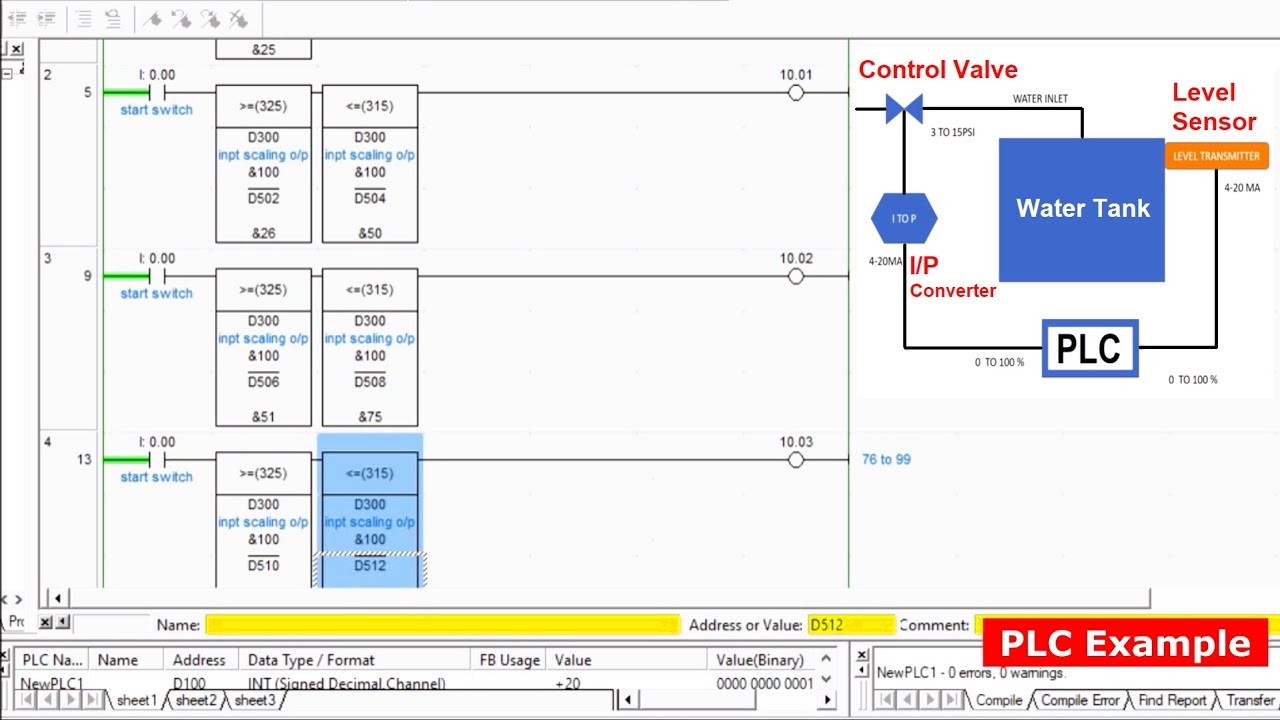
Task: Click the ladder horizontal scrollbar left arrow
Action: coord(58,598)
